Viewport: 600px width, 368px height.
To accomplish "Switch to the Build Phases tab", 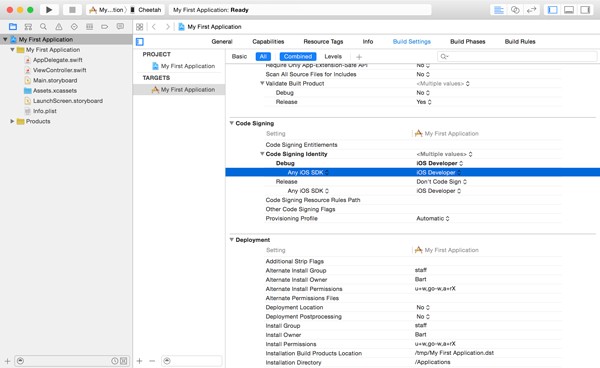I will point(468,41).
